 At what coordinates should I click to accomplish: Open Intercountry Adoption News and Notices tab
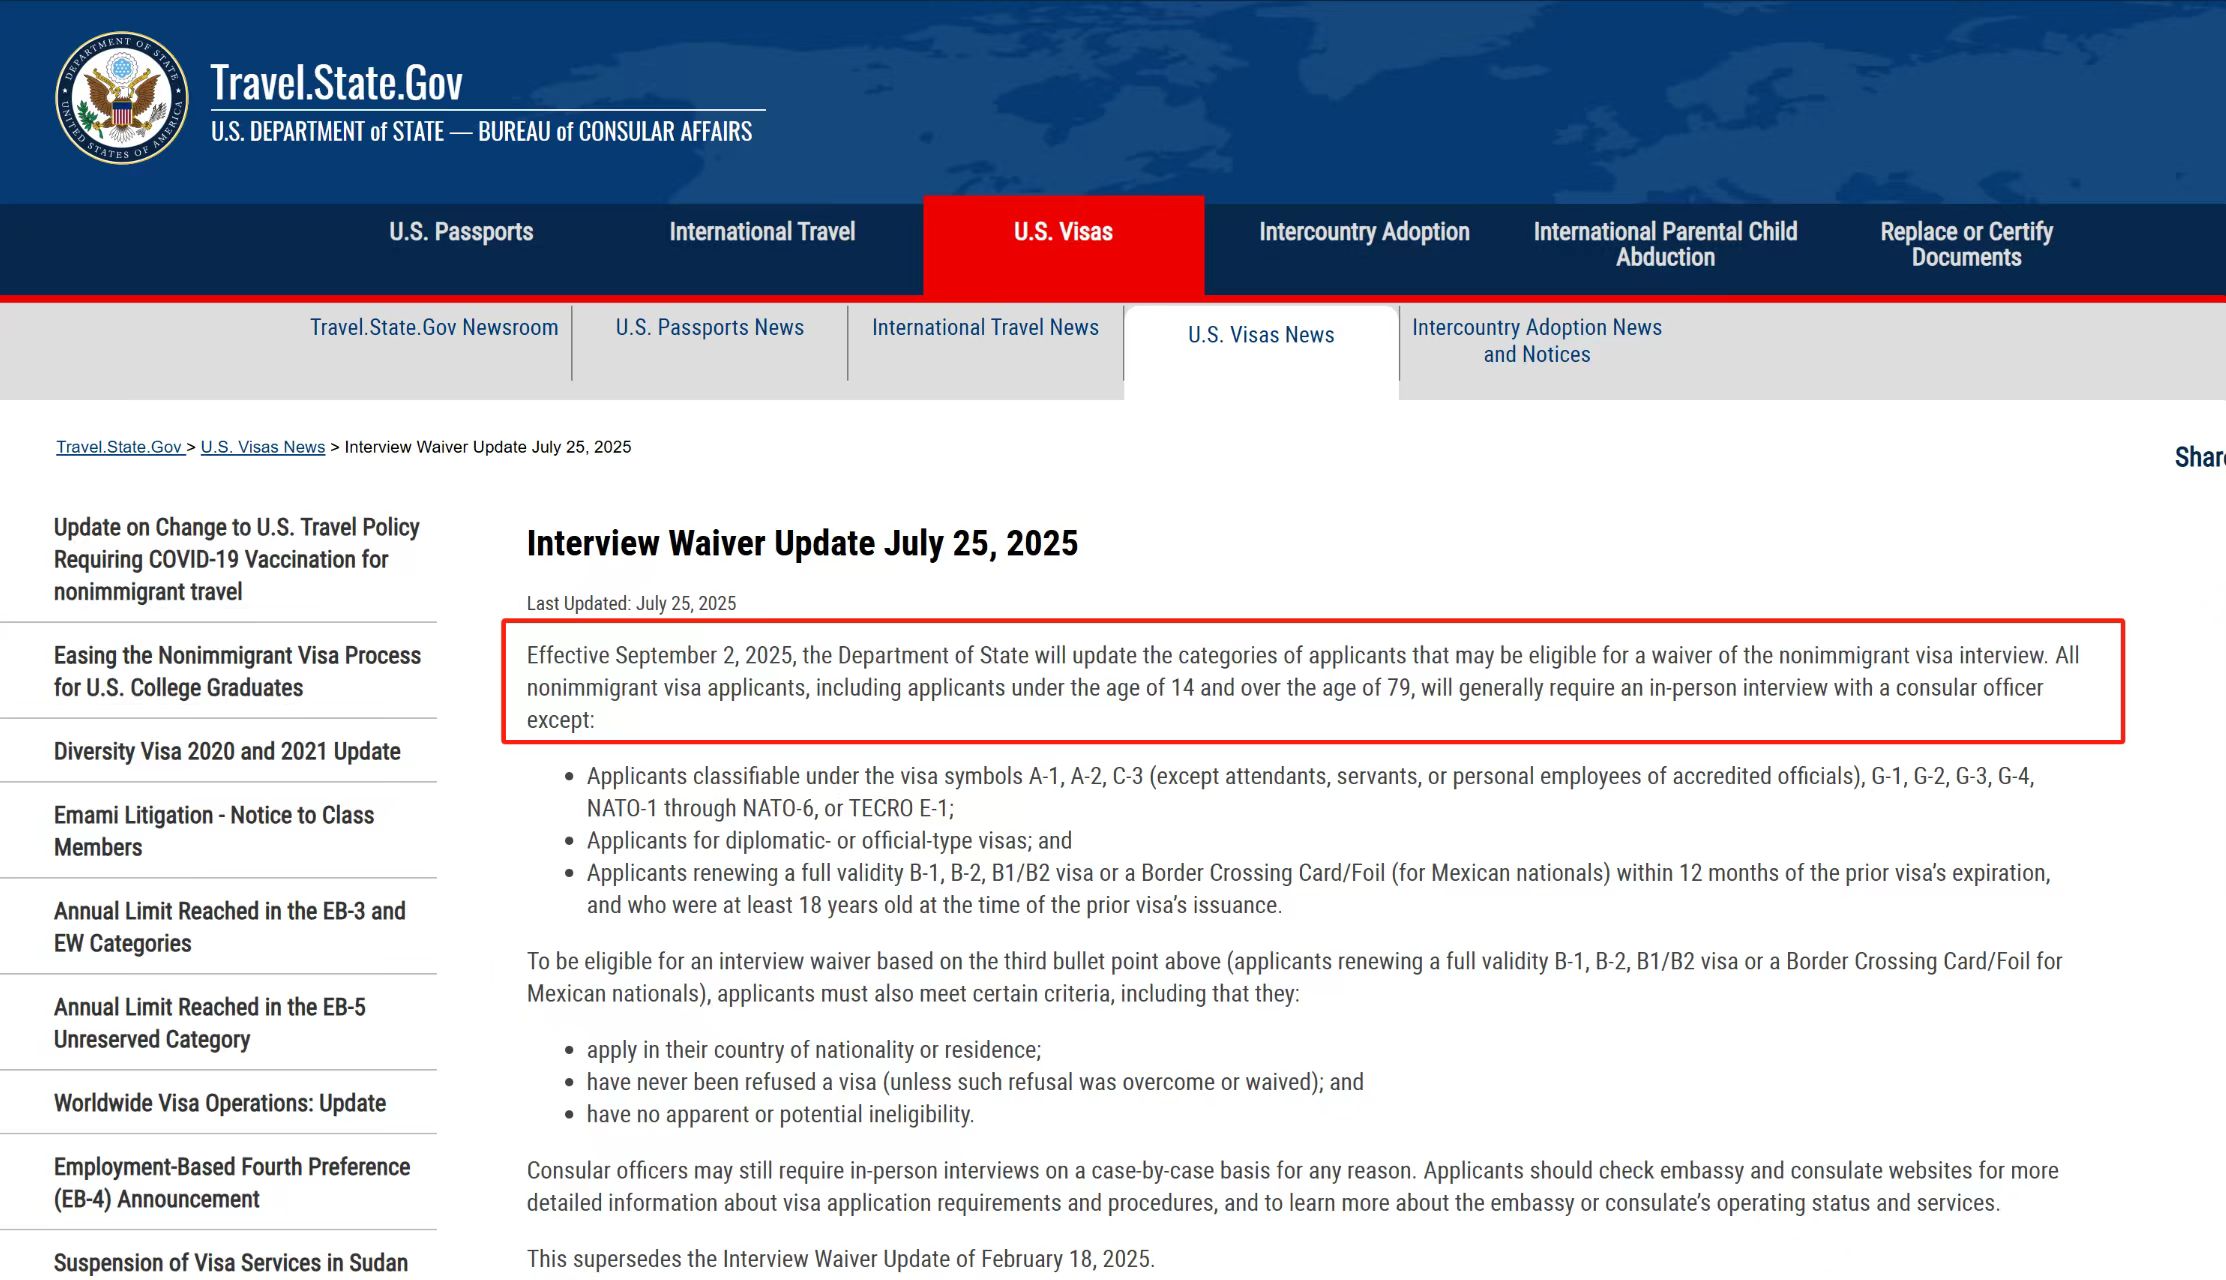coord(1536,341)
